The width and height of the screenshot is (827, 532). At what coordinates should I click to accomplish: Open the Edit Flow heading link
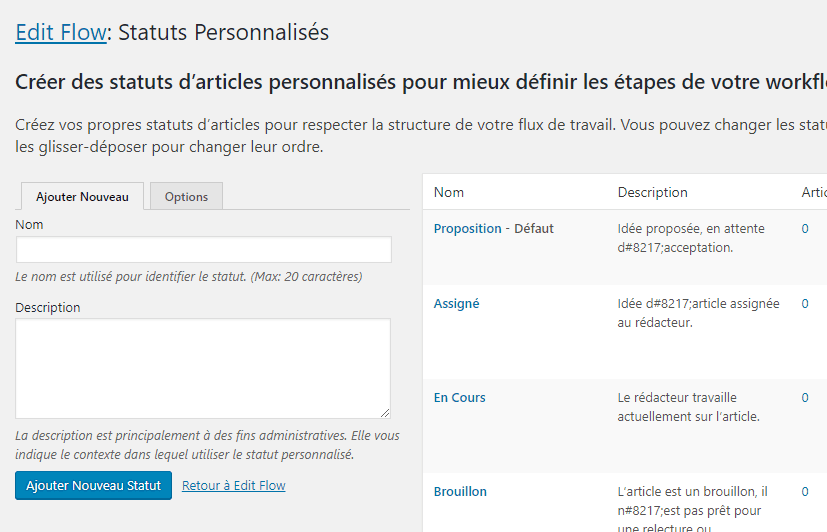coord(61,32)
